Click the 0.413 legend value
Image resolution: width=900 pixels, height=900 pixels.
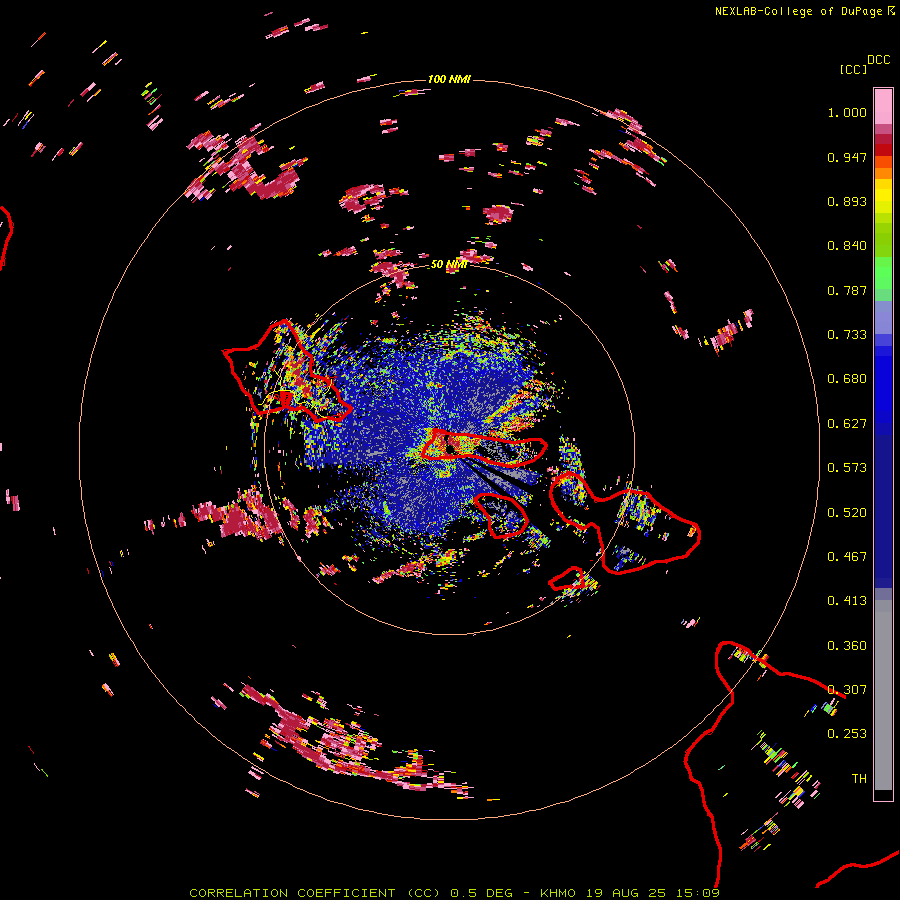pos(847,601)
